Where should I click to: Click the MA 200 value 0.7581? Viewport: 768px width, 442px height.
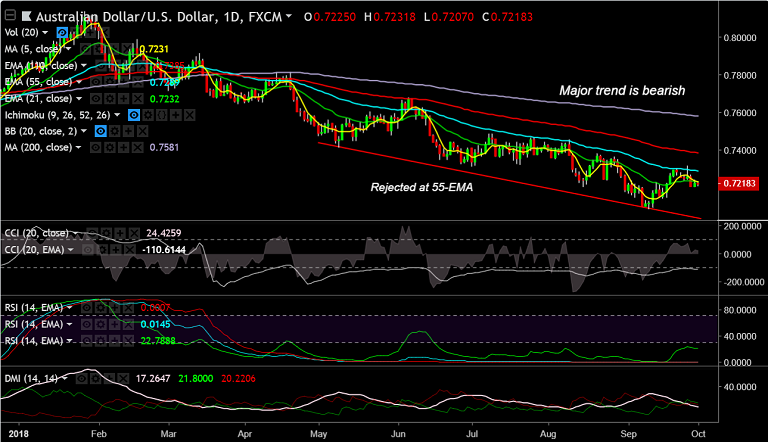coord(164,147)
